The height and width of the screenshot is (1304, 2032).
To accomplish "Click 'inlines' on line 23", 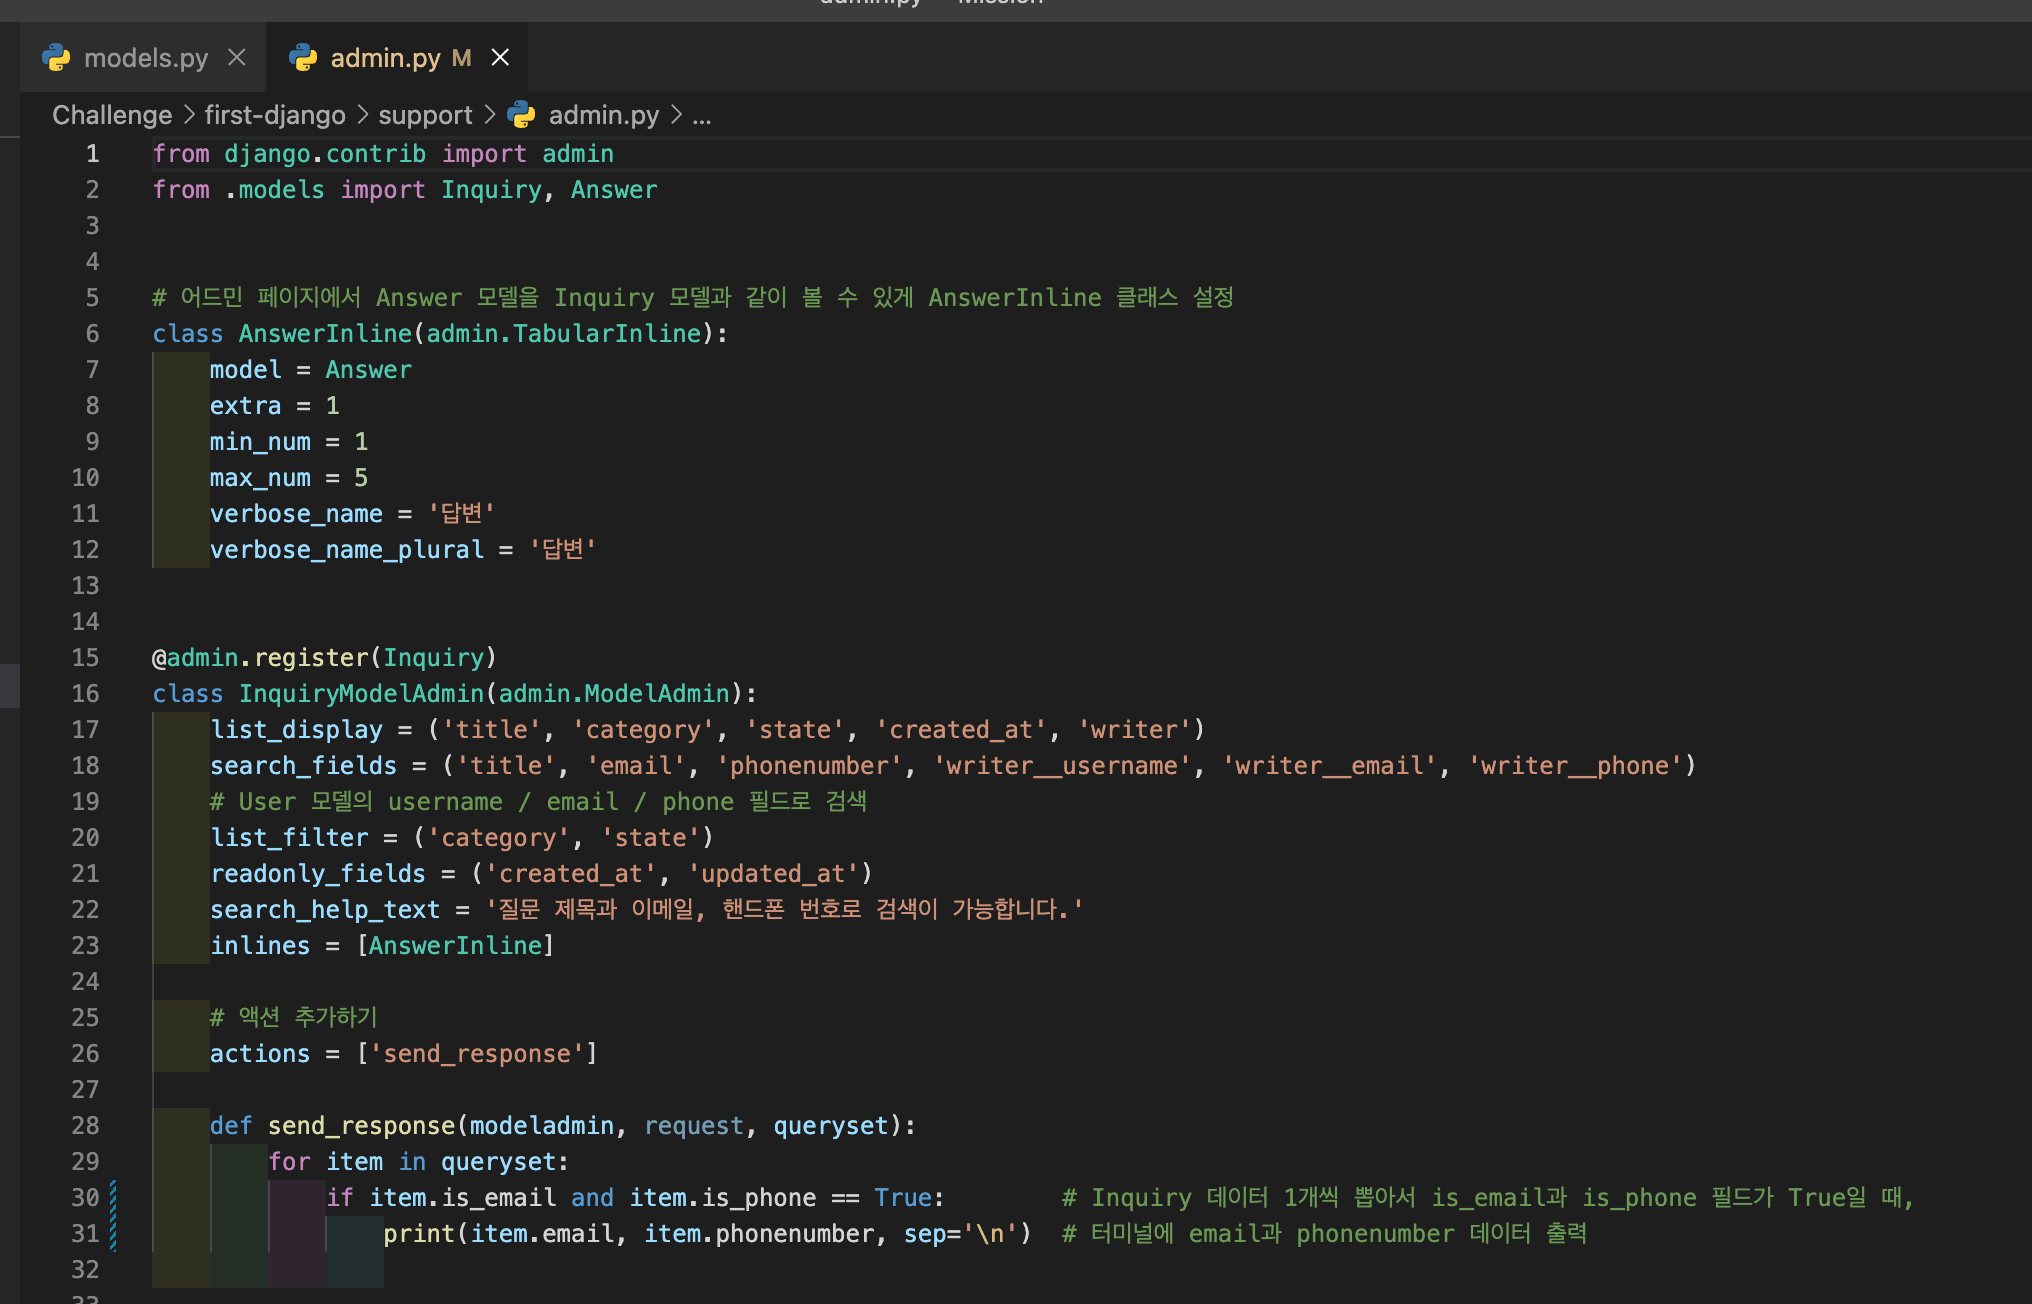I will tap(260, 946).
